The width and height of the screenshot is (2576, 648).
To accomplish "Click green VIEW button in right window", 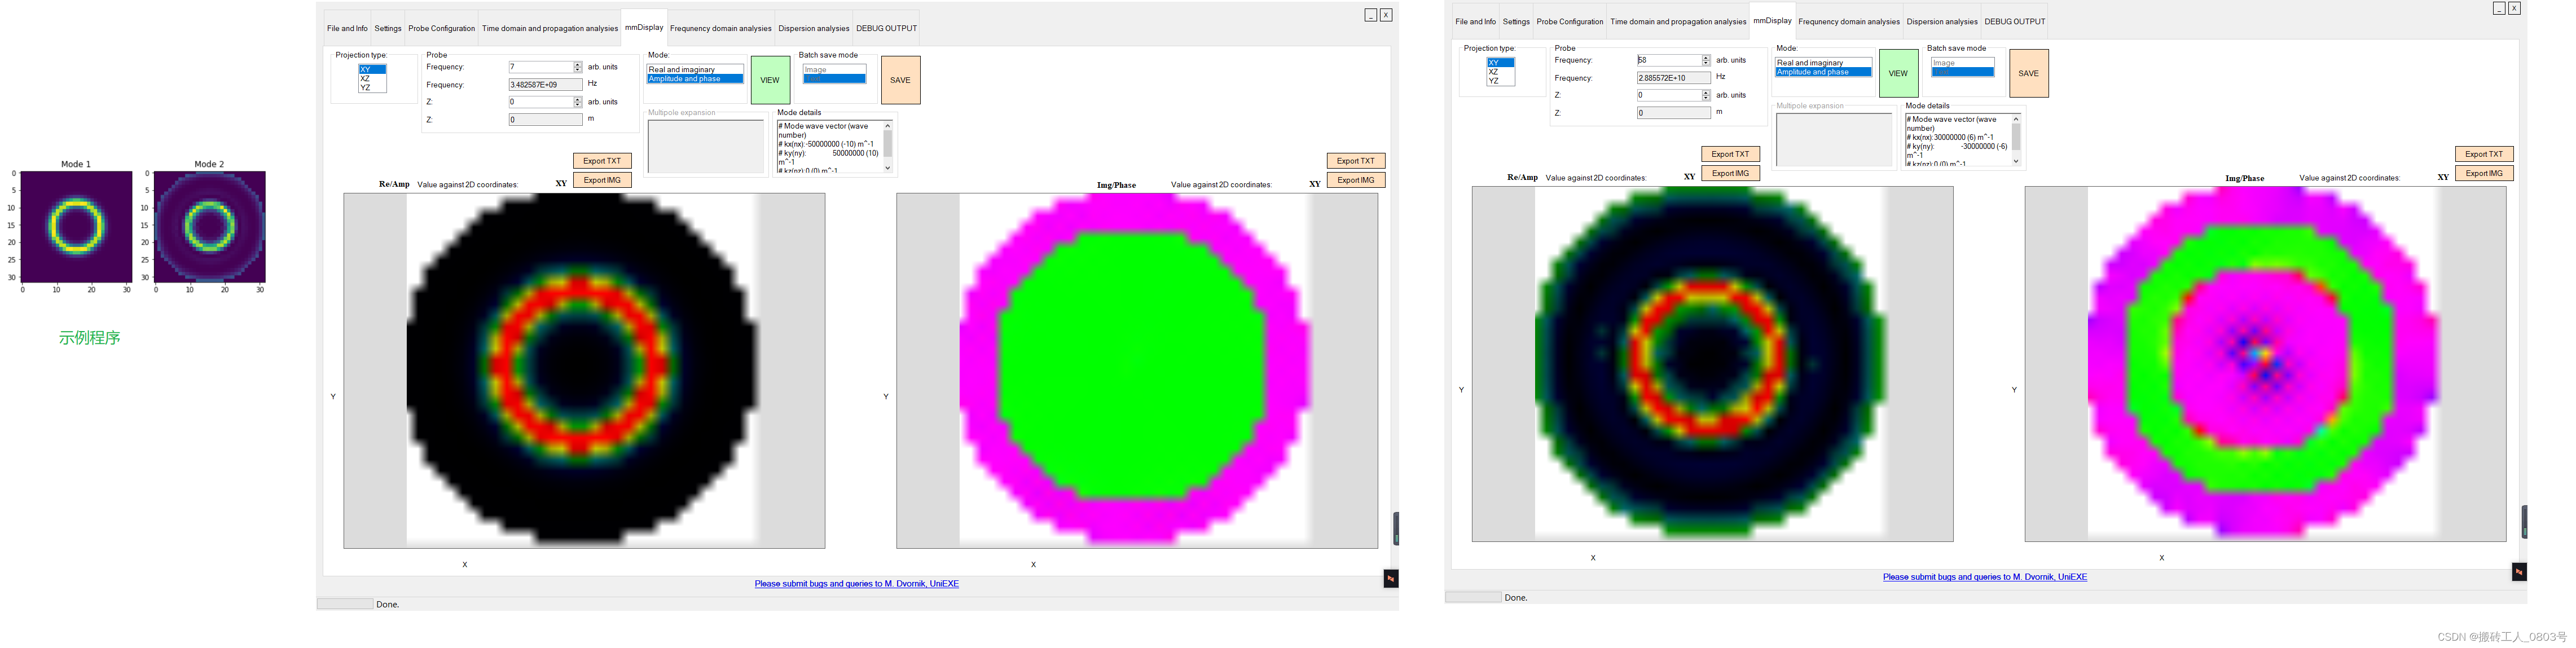I will tap(1898, 73).
